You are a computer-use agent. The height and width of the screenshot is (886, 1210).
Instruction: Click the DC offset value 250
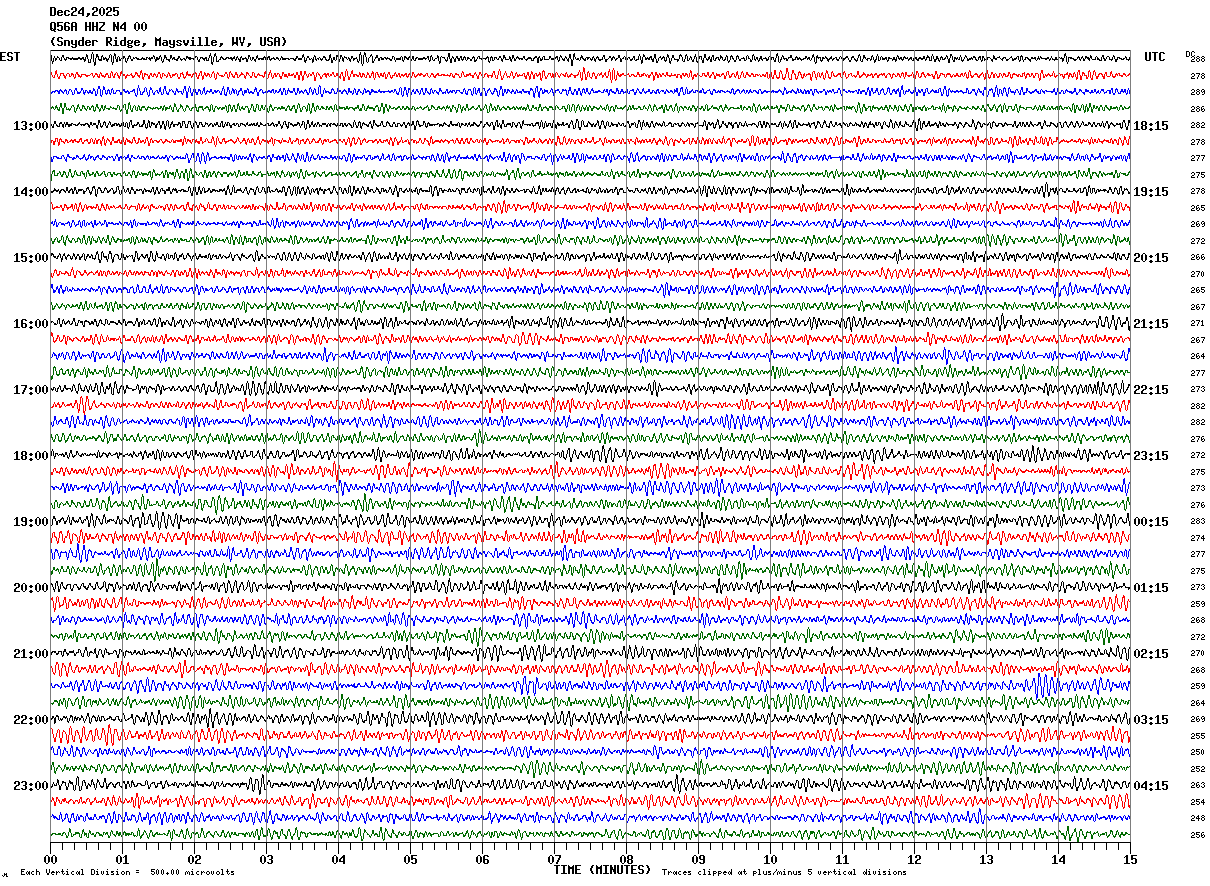pos(1198,752)
